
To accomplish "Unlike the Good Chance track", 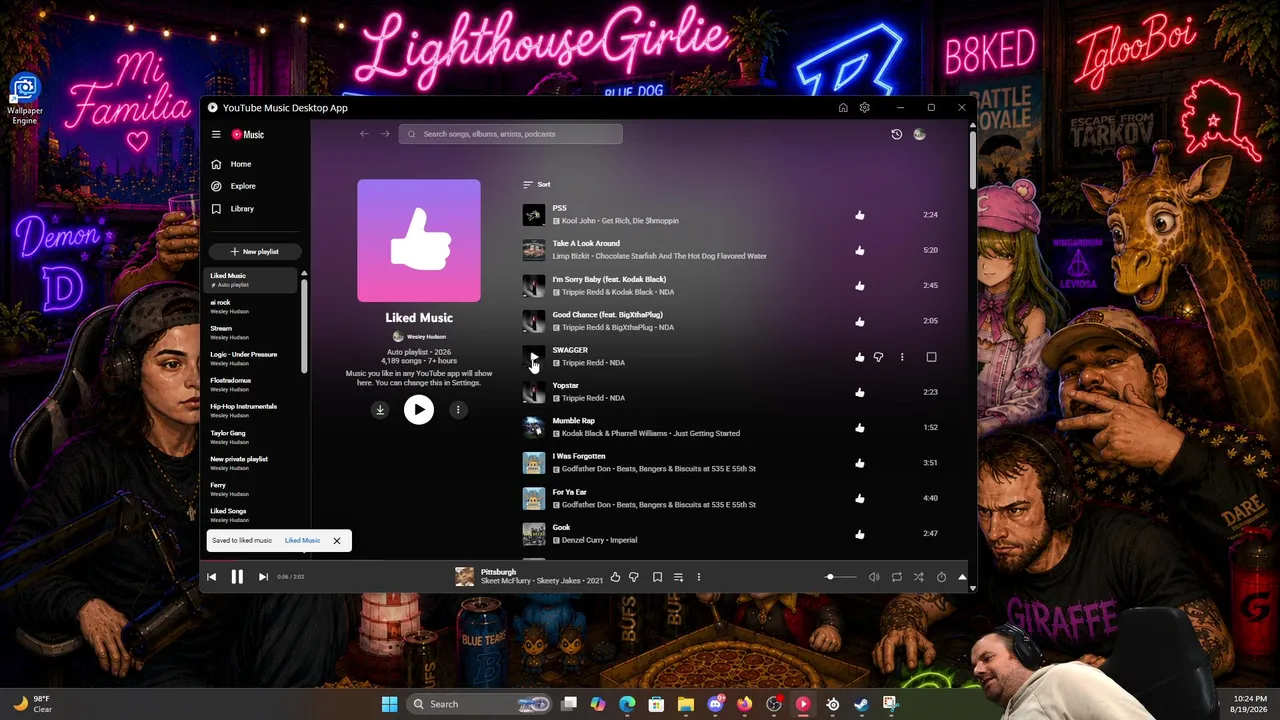I will coord(860,321).
